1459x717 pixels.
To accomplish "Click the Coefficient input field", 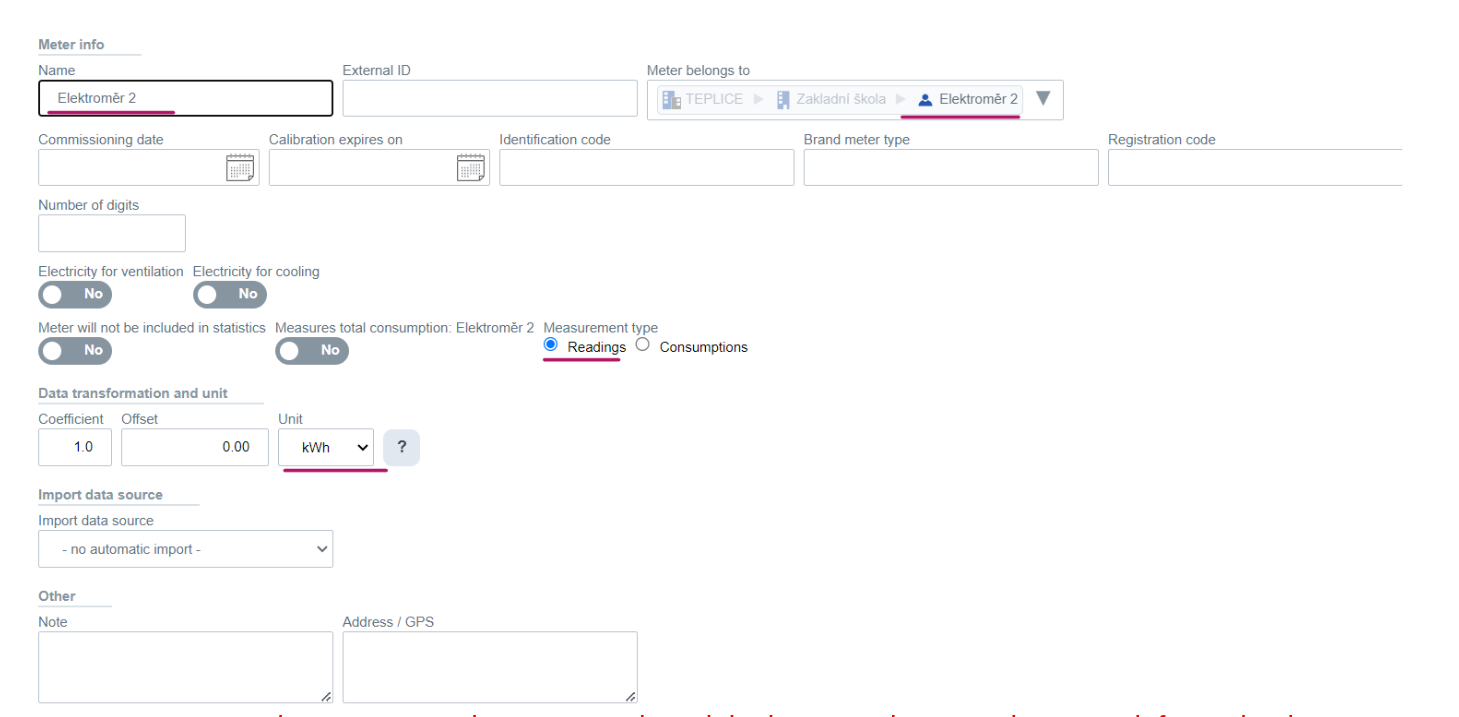I will (75, 447).
